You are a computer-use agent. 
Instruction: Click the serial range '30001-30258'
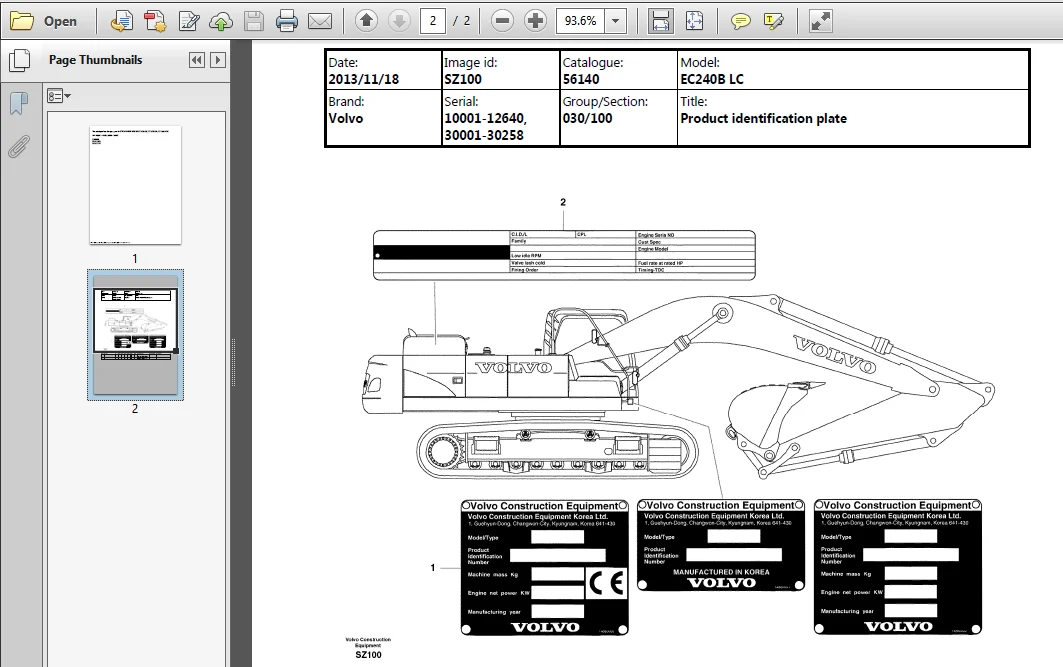coord(484,136)
